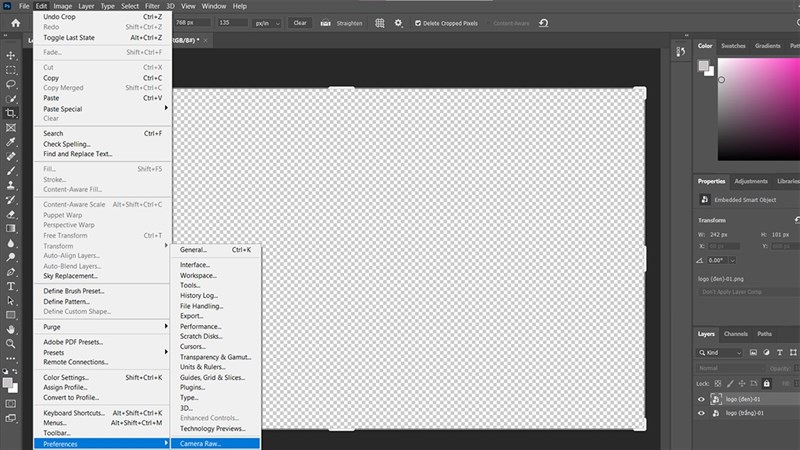Open the px/in units dropdown

click(267, 23)
